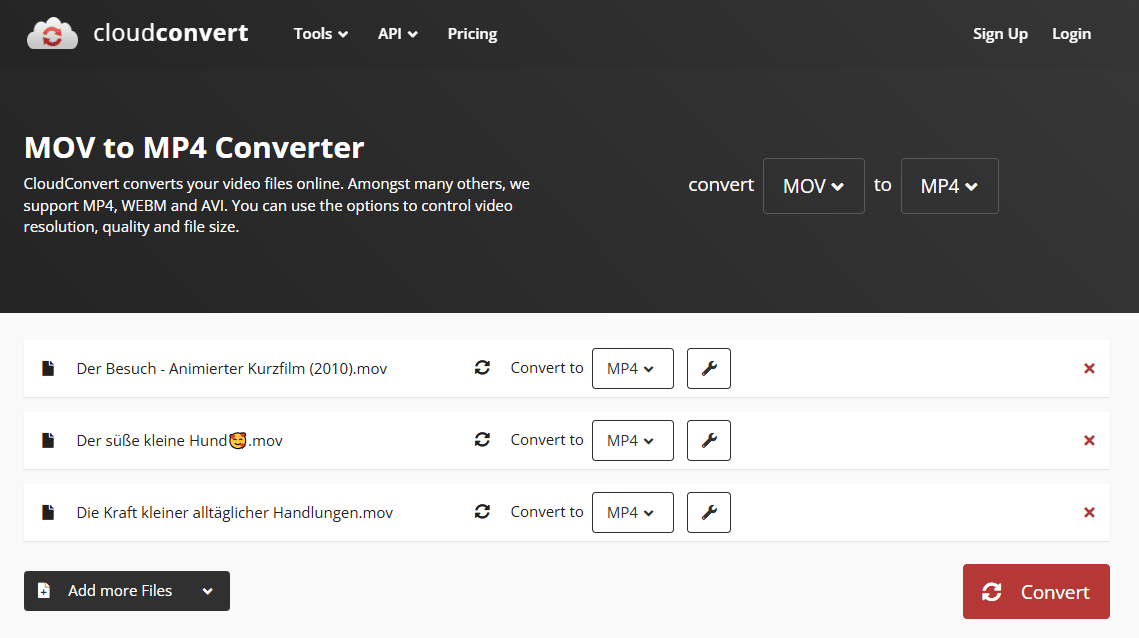Open the Tools menu

320,34
